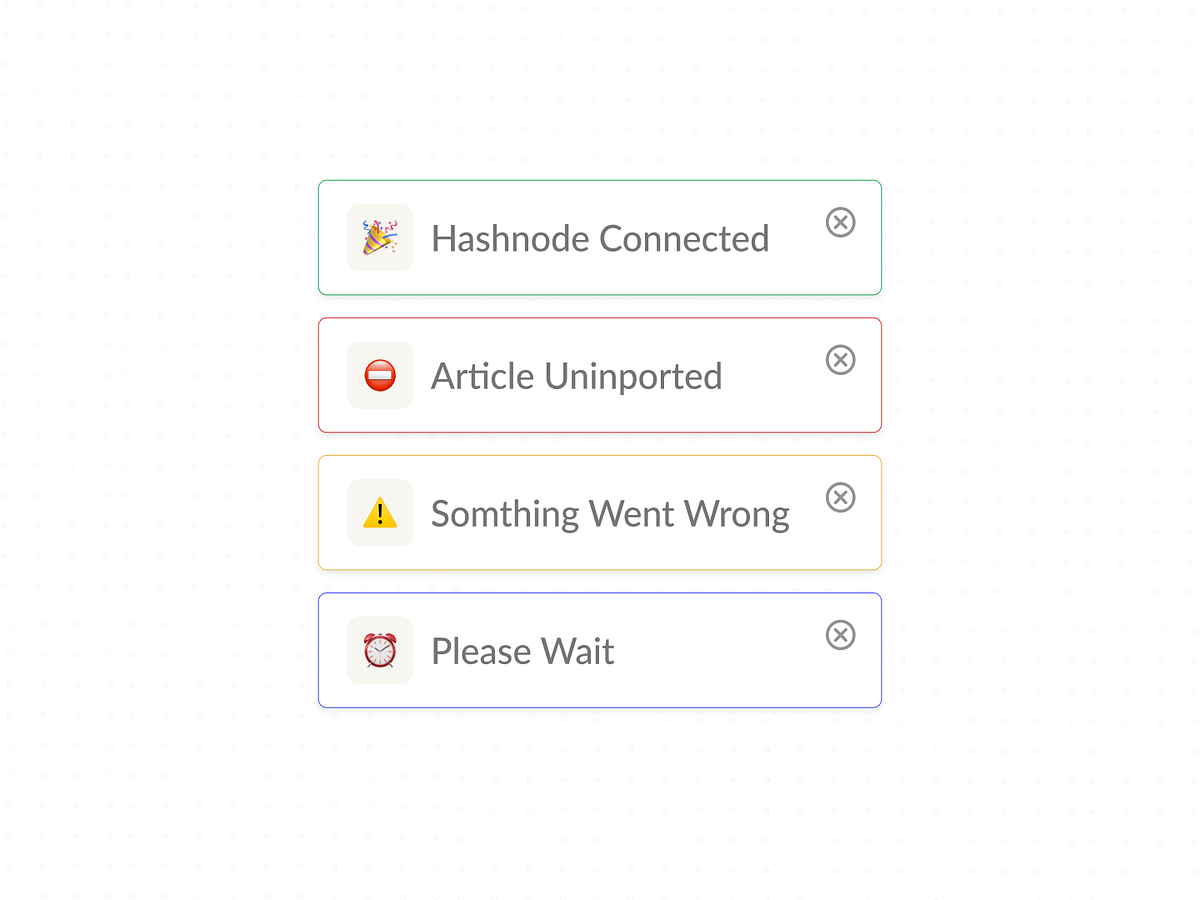Image resolution: width=1200 pixels, height=900 pixels.
Task: Dismiss the Please Wait notification
Action: pos(841,635)
